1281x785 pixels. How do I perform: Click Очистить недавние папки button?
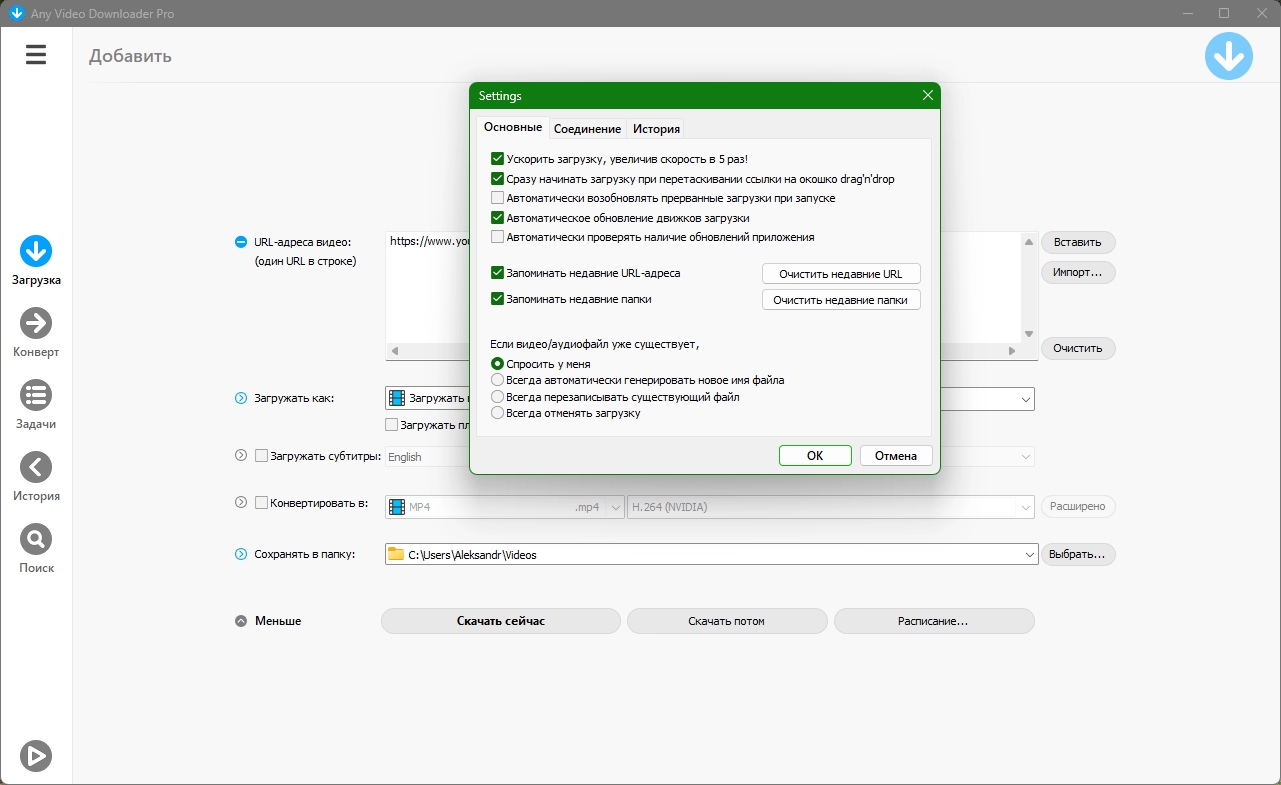click(x=841, y=300)
